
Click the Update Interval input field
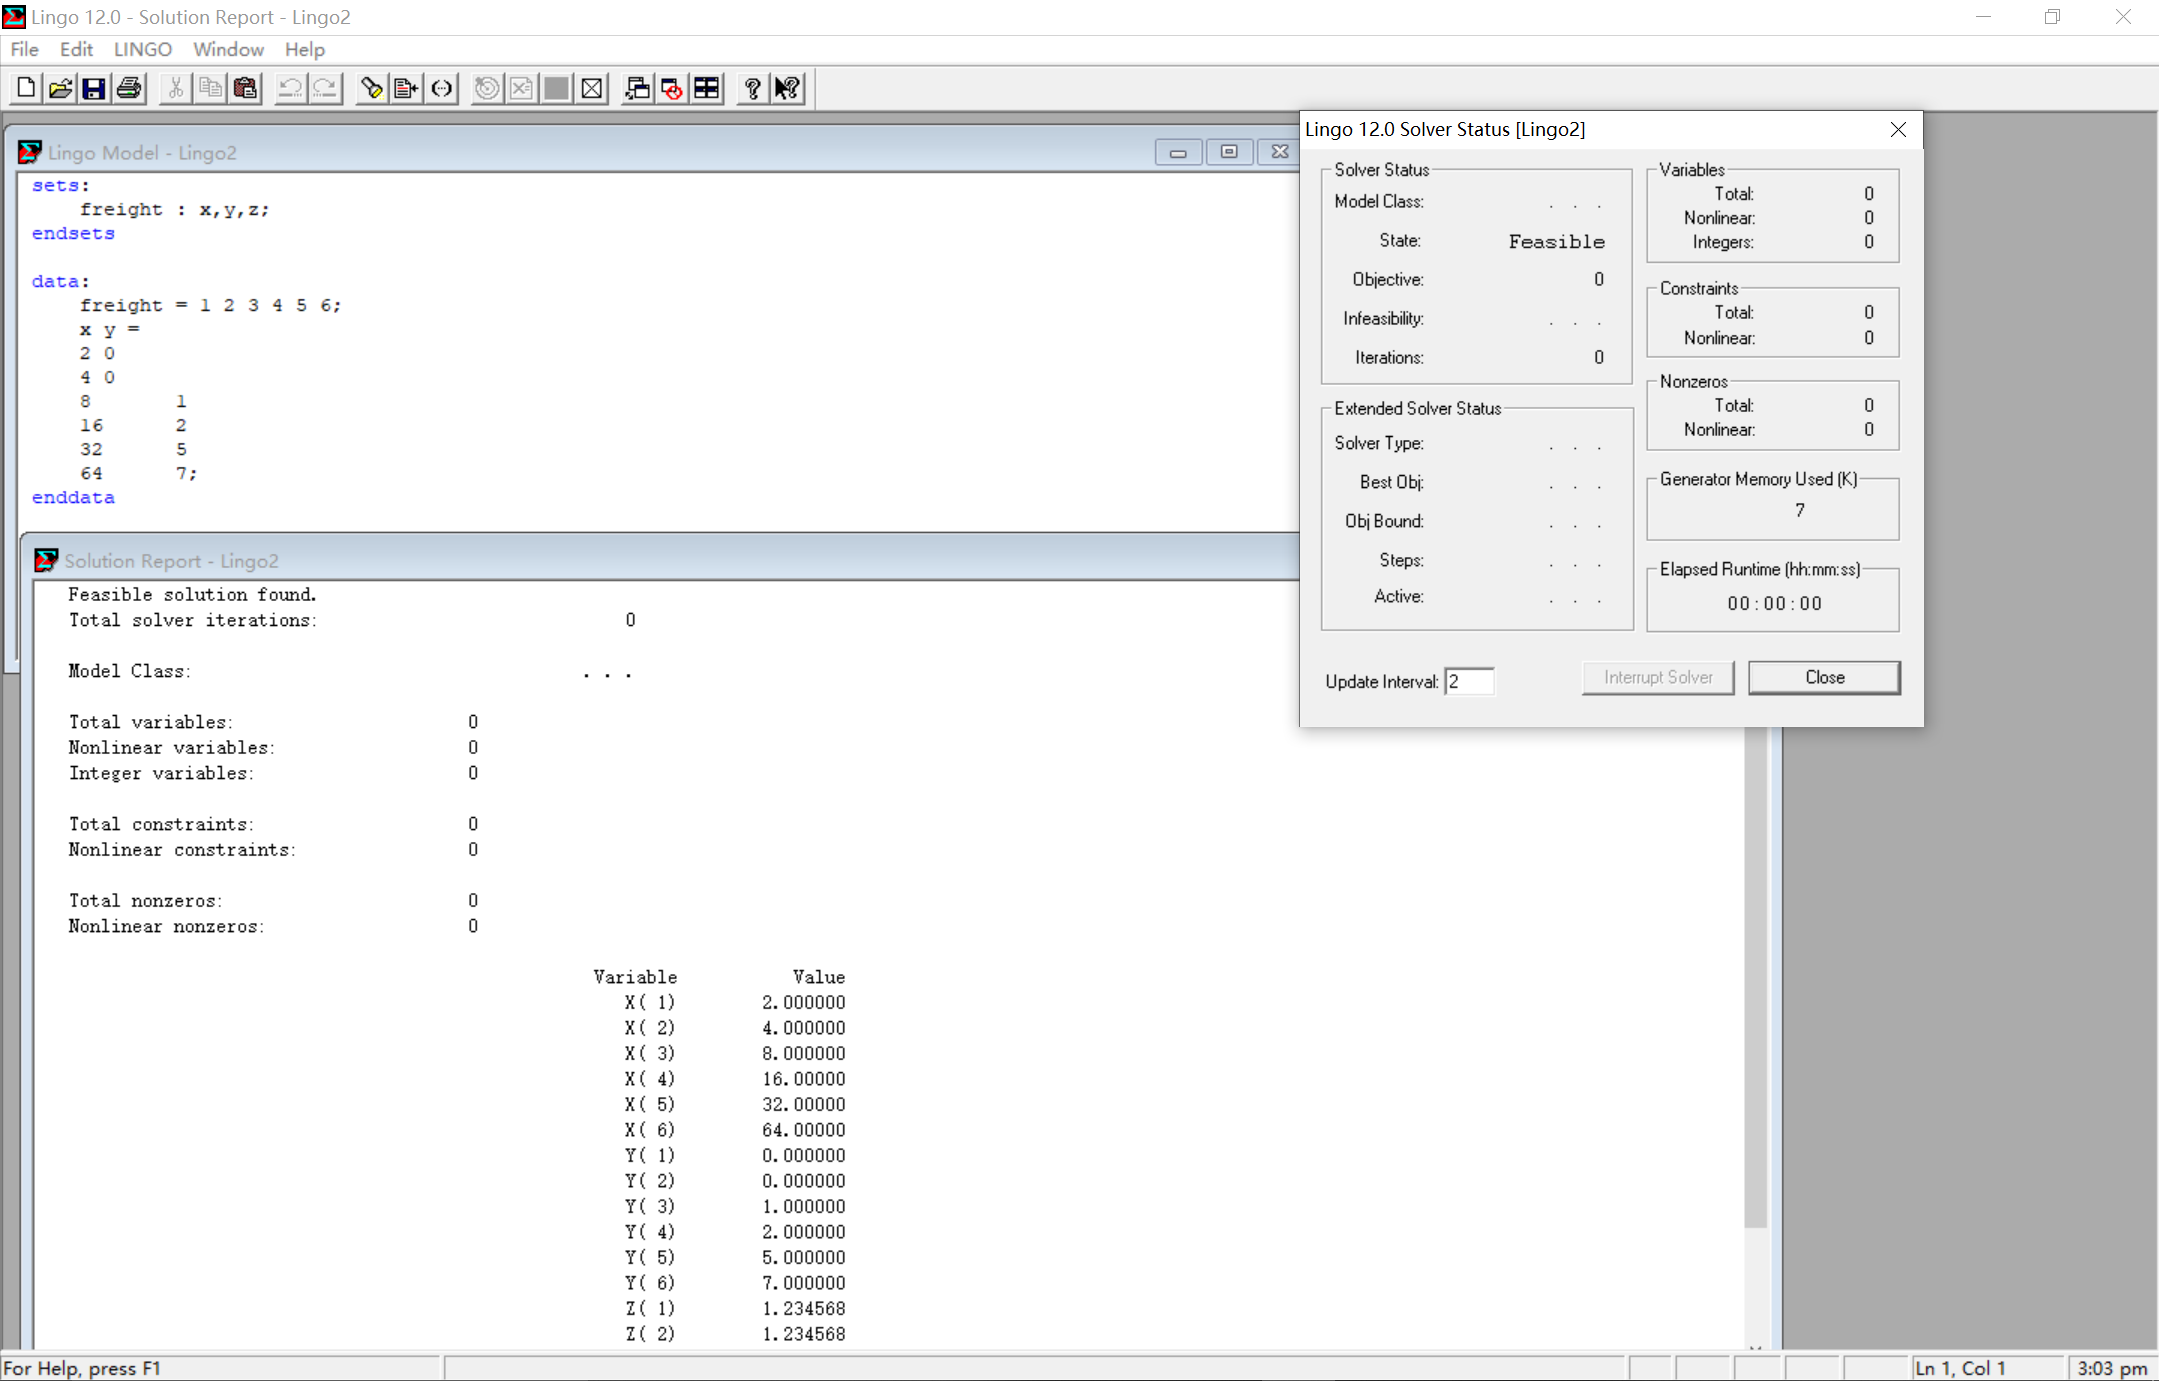click(1469, 681)
